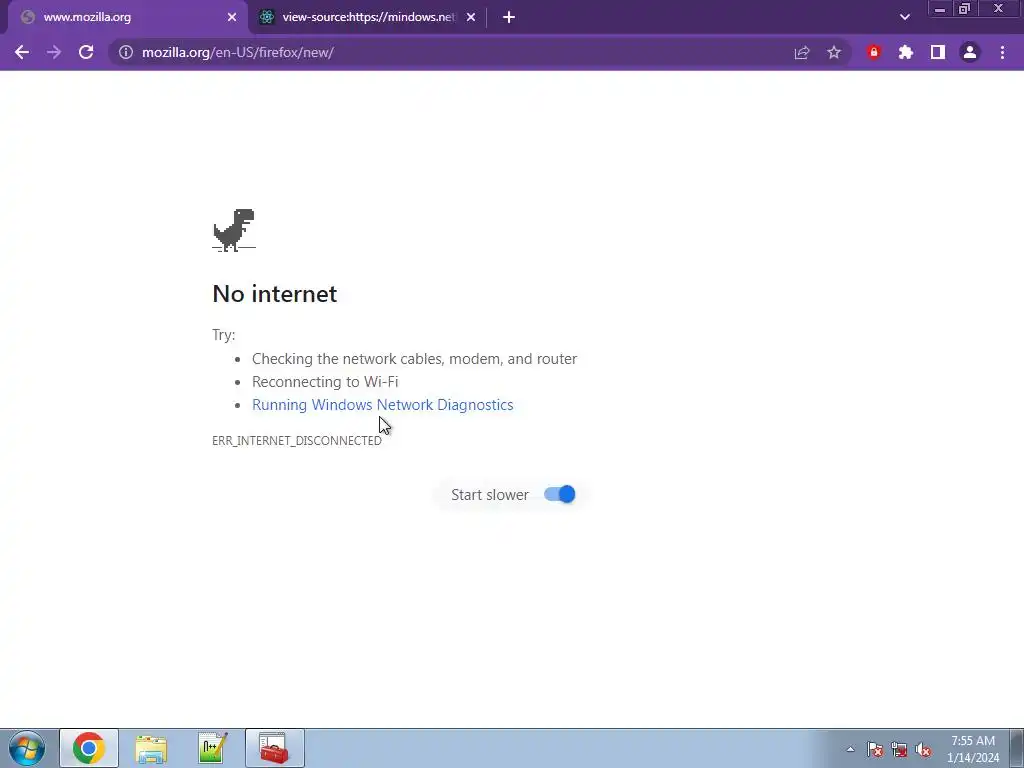View site information icon in address bar
This screenshot has height=768, width=1024.
click(x=125, y=52)
